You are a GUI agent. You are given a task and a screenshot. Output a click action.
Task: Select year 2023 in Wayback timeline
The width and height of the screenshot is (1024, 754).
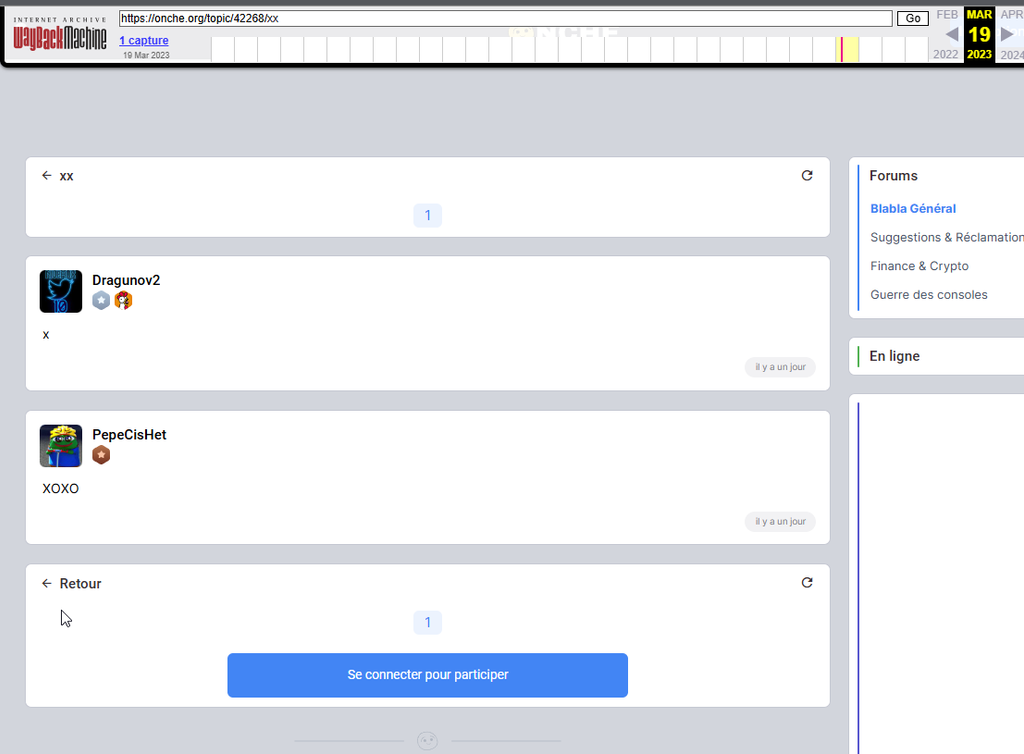tap(979, 54)
